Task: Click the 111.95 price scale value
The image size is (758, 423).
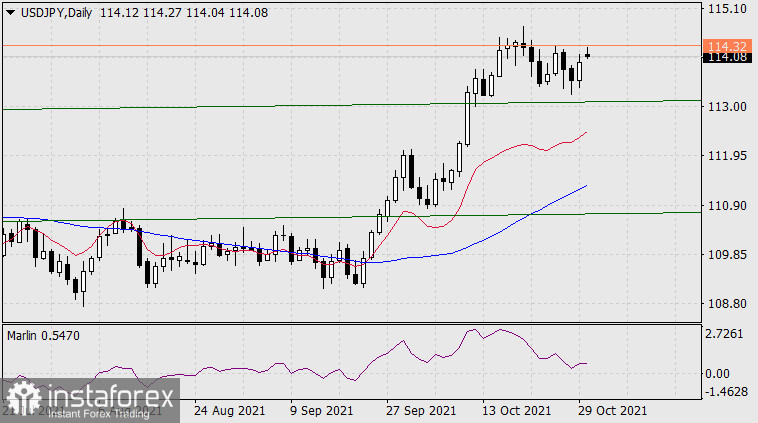Action: [727, 156]
